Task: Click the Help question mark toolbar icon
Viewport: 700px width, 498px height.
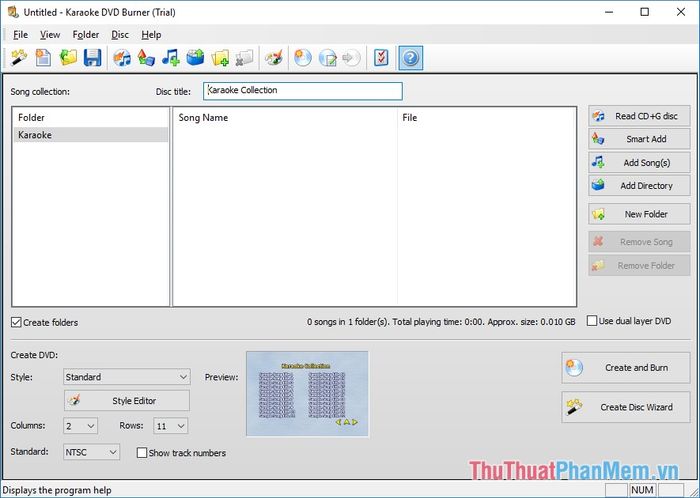Action: click(410, 58)
